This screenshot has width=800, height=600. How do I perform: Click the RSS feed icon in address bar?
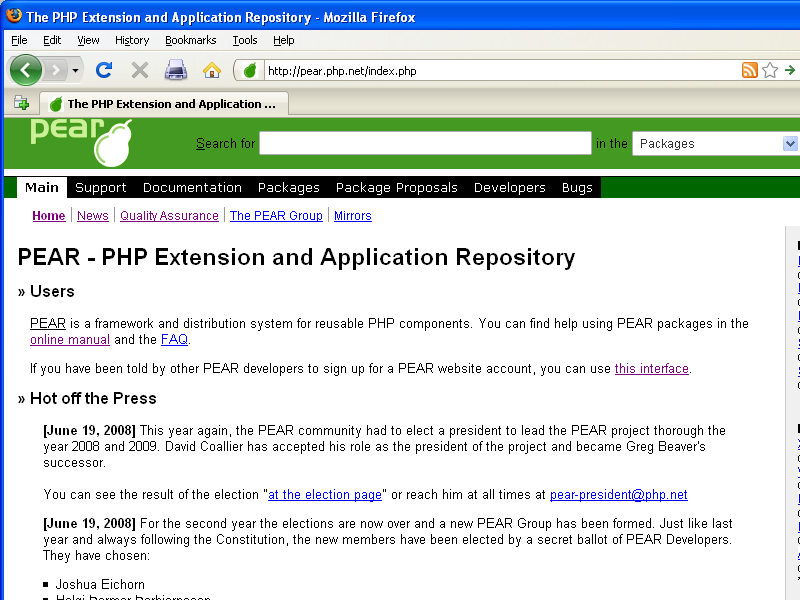click(x=749, y=70)
